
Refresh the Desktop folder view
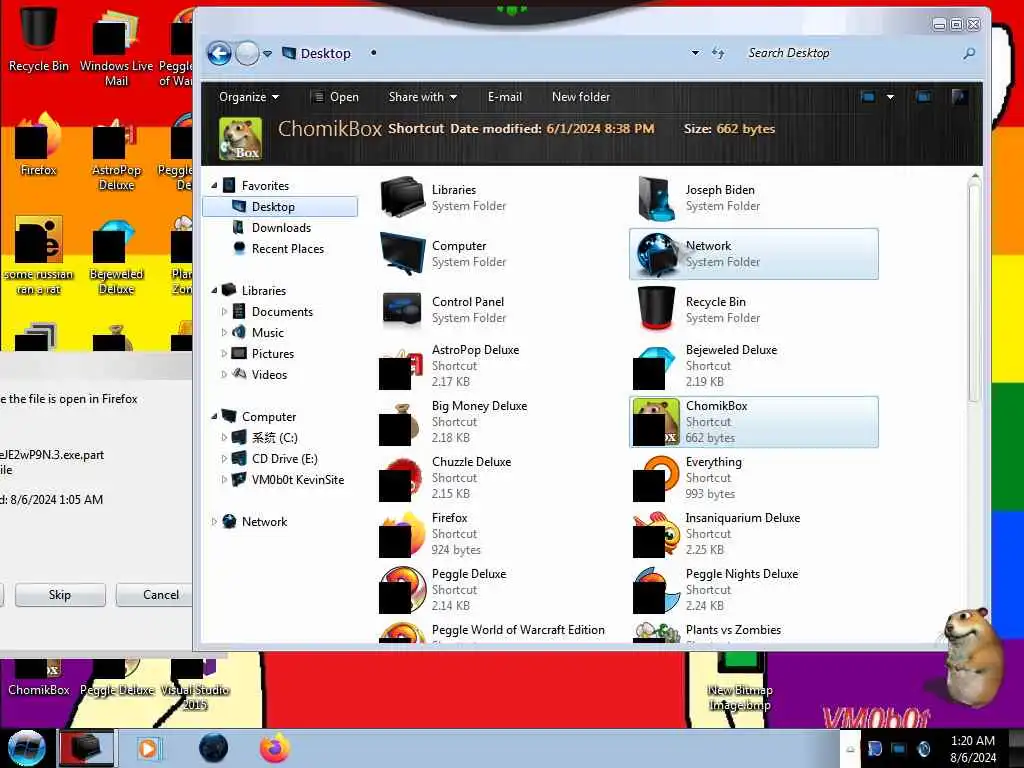[718, 53]
